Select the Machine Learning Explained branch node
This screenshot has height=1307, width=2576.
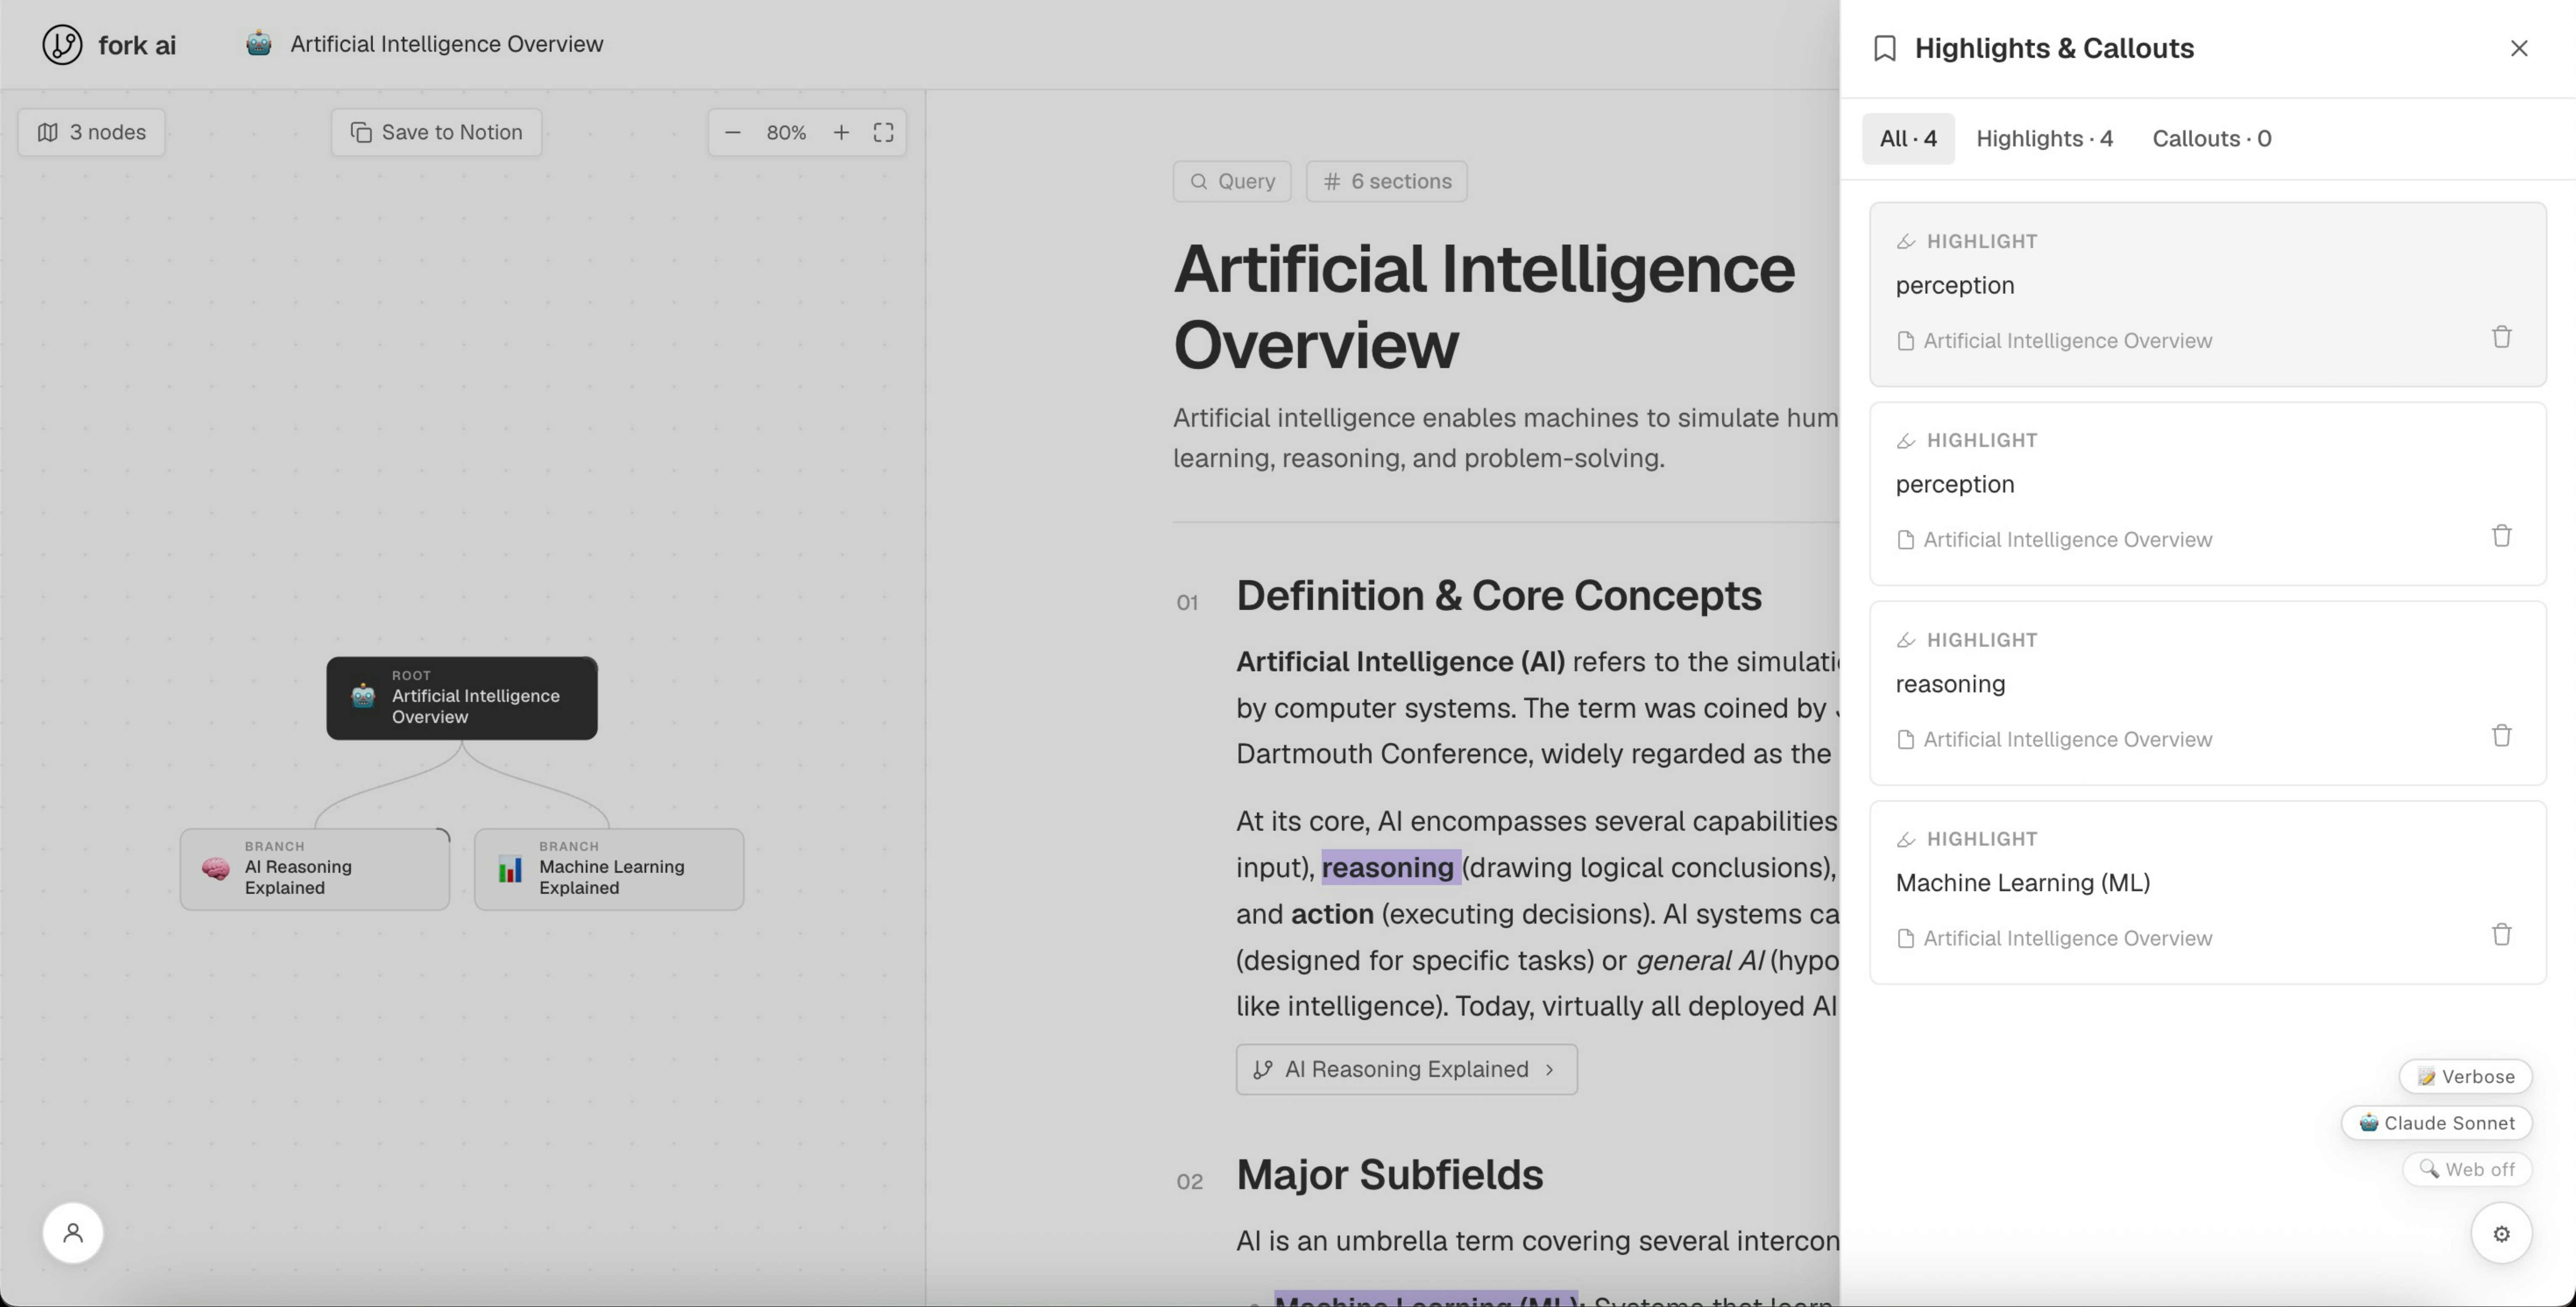pos(609,869)
